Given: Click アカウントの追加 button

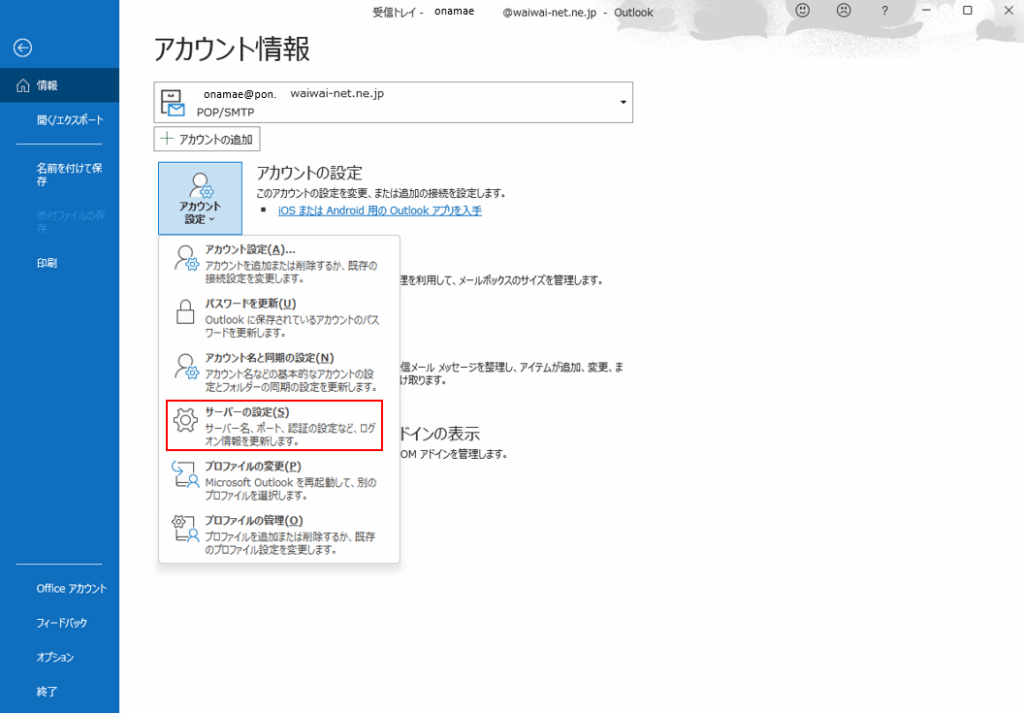Looking at the screenshot, I should point(207,139).
